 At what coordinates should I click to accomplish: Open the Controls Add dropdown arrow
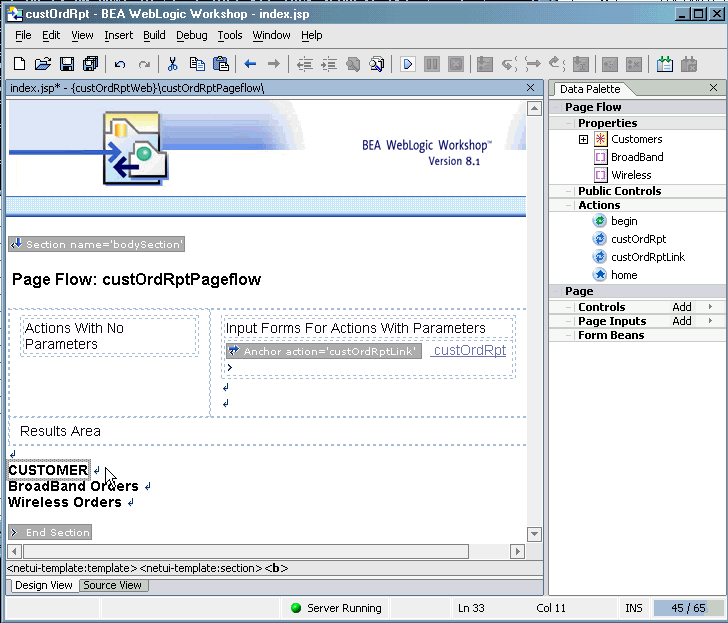click(710, 307)
